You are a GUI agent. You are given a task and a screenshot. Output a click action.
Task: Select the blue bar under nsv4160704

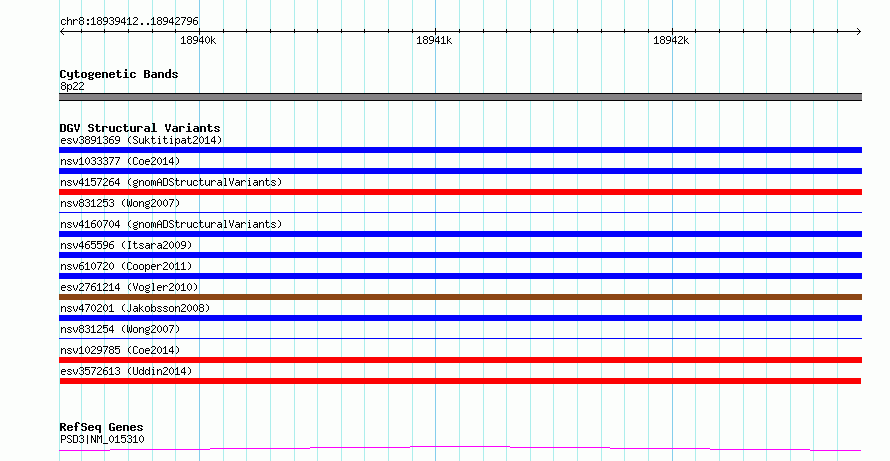click(460, 234)
